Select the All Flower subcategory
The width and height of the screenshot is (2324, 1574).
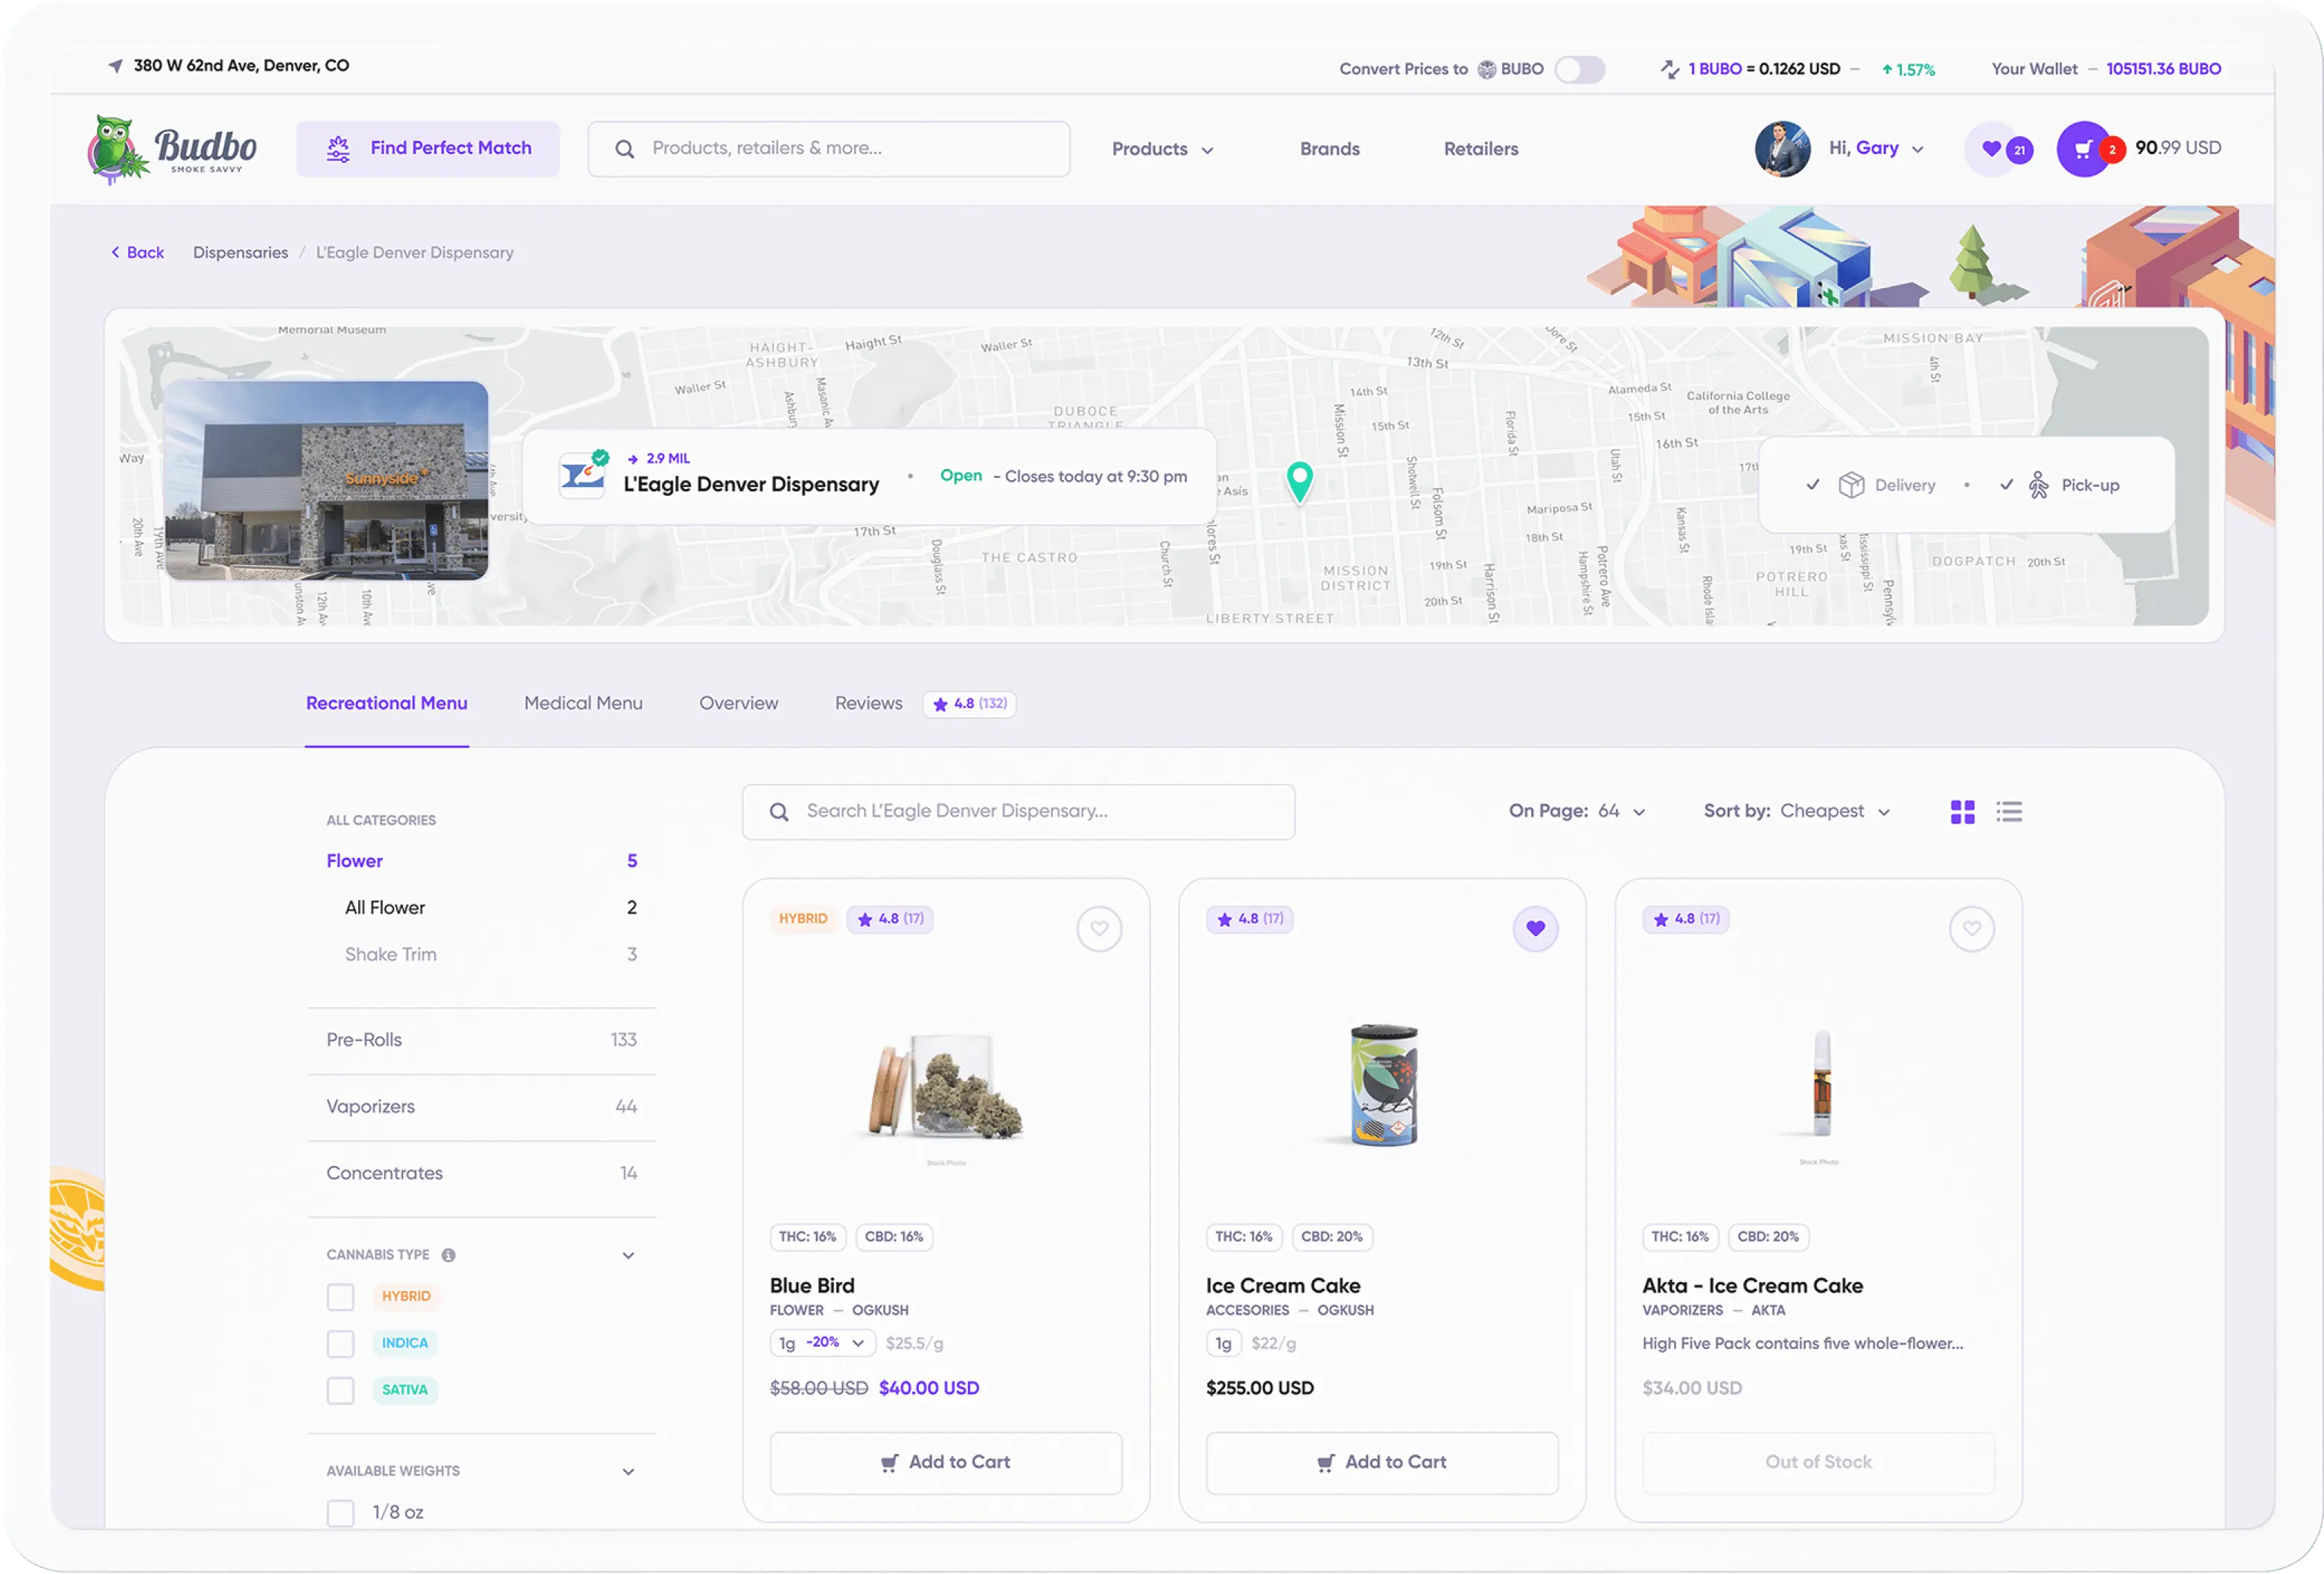point(490,908)
